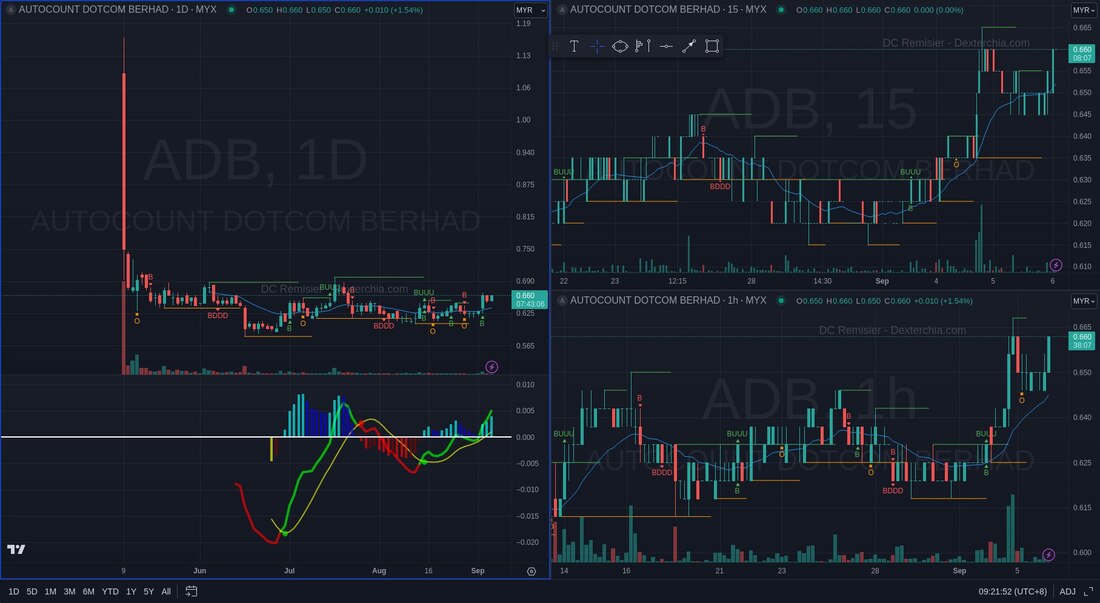Select the arrow trend line tool
Viewport: 1100px width, 603px height.
pyautogui.click(x=689, y=46)
